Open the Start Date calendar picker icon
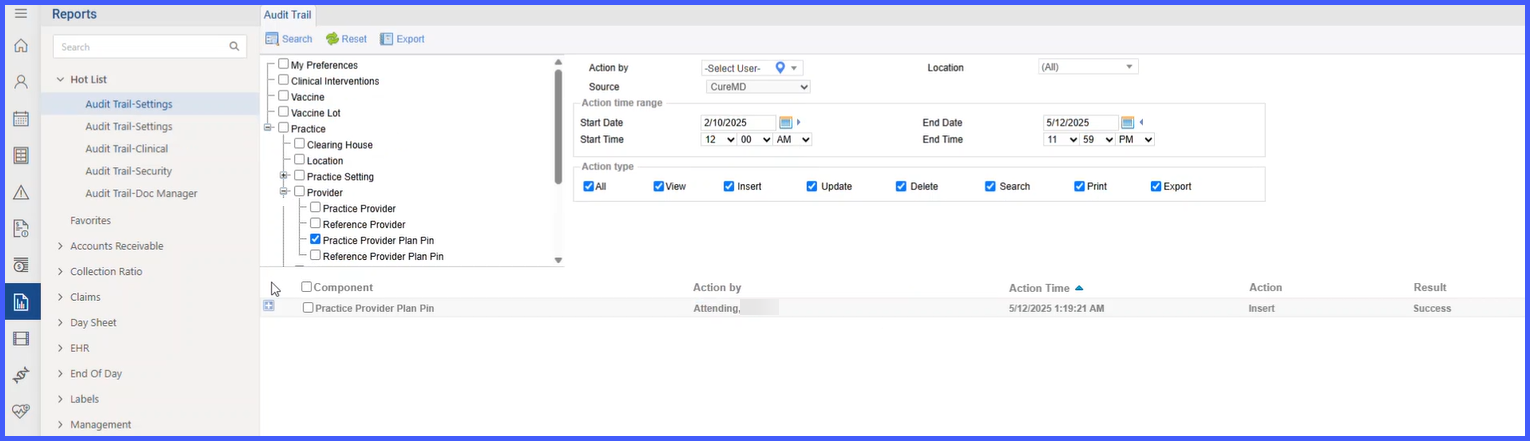1530x441 pixels. [x=786, y=122]
